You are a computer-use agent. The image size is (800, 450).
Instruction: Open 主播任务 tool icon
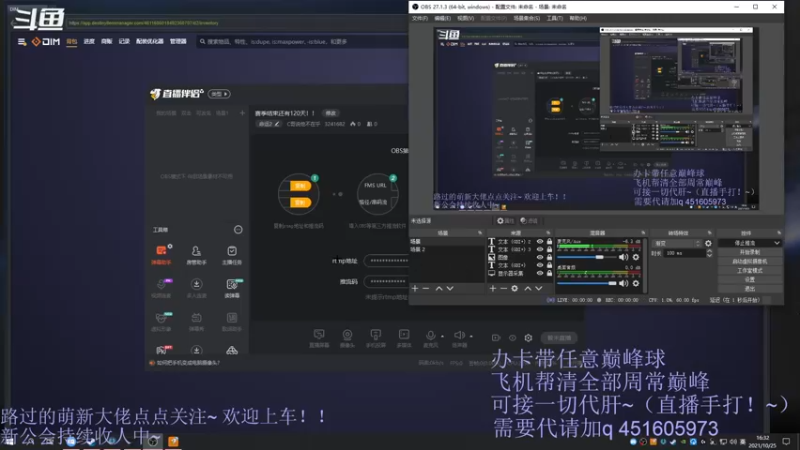click(x=232, y=254)
